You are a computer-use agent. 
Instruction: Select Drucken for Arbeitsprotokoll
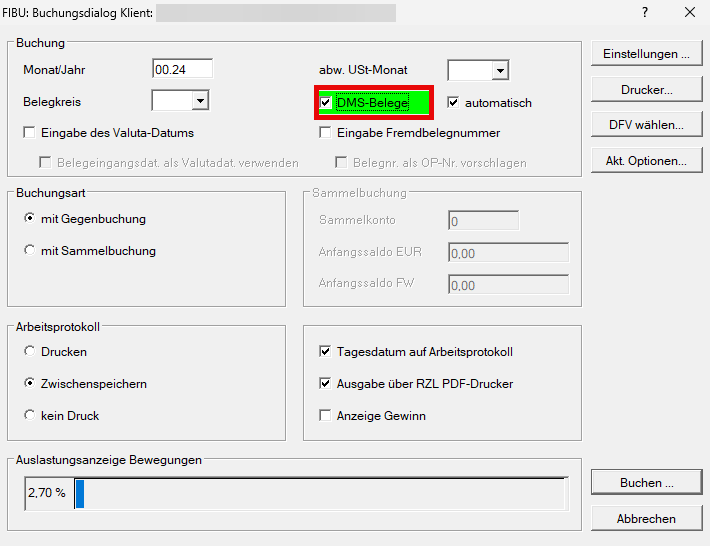pyautogui.click(x=30, y=352)
